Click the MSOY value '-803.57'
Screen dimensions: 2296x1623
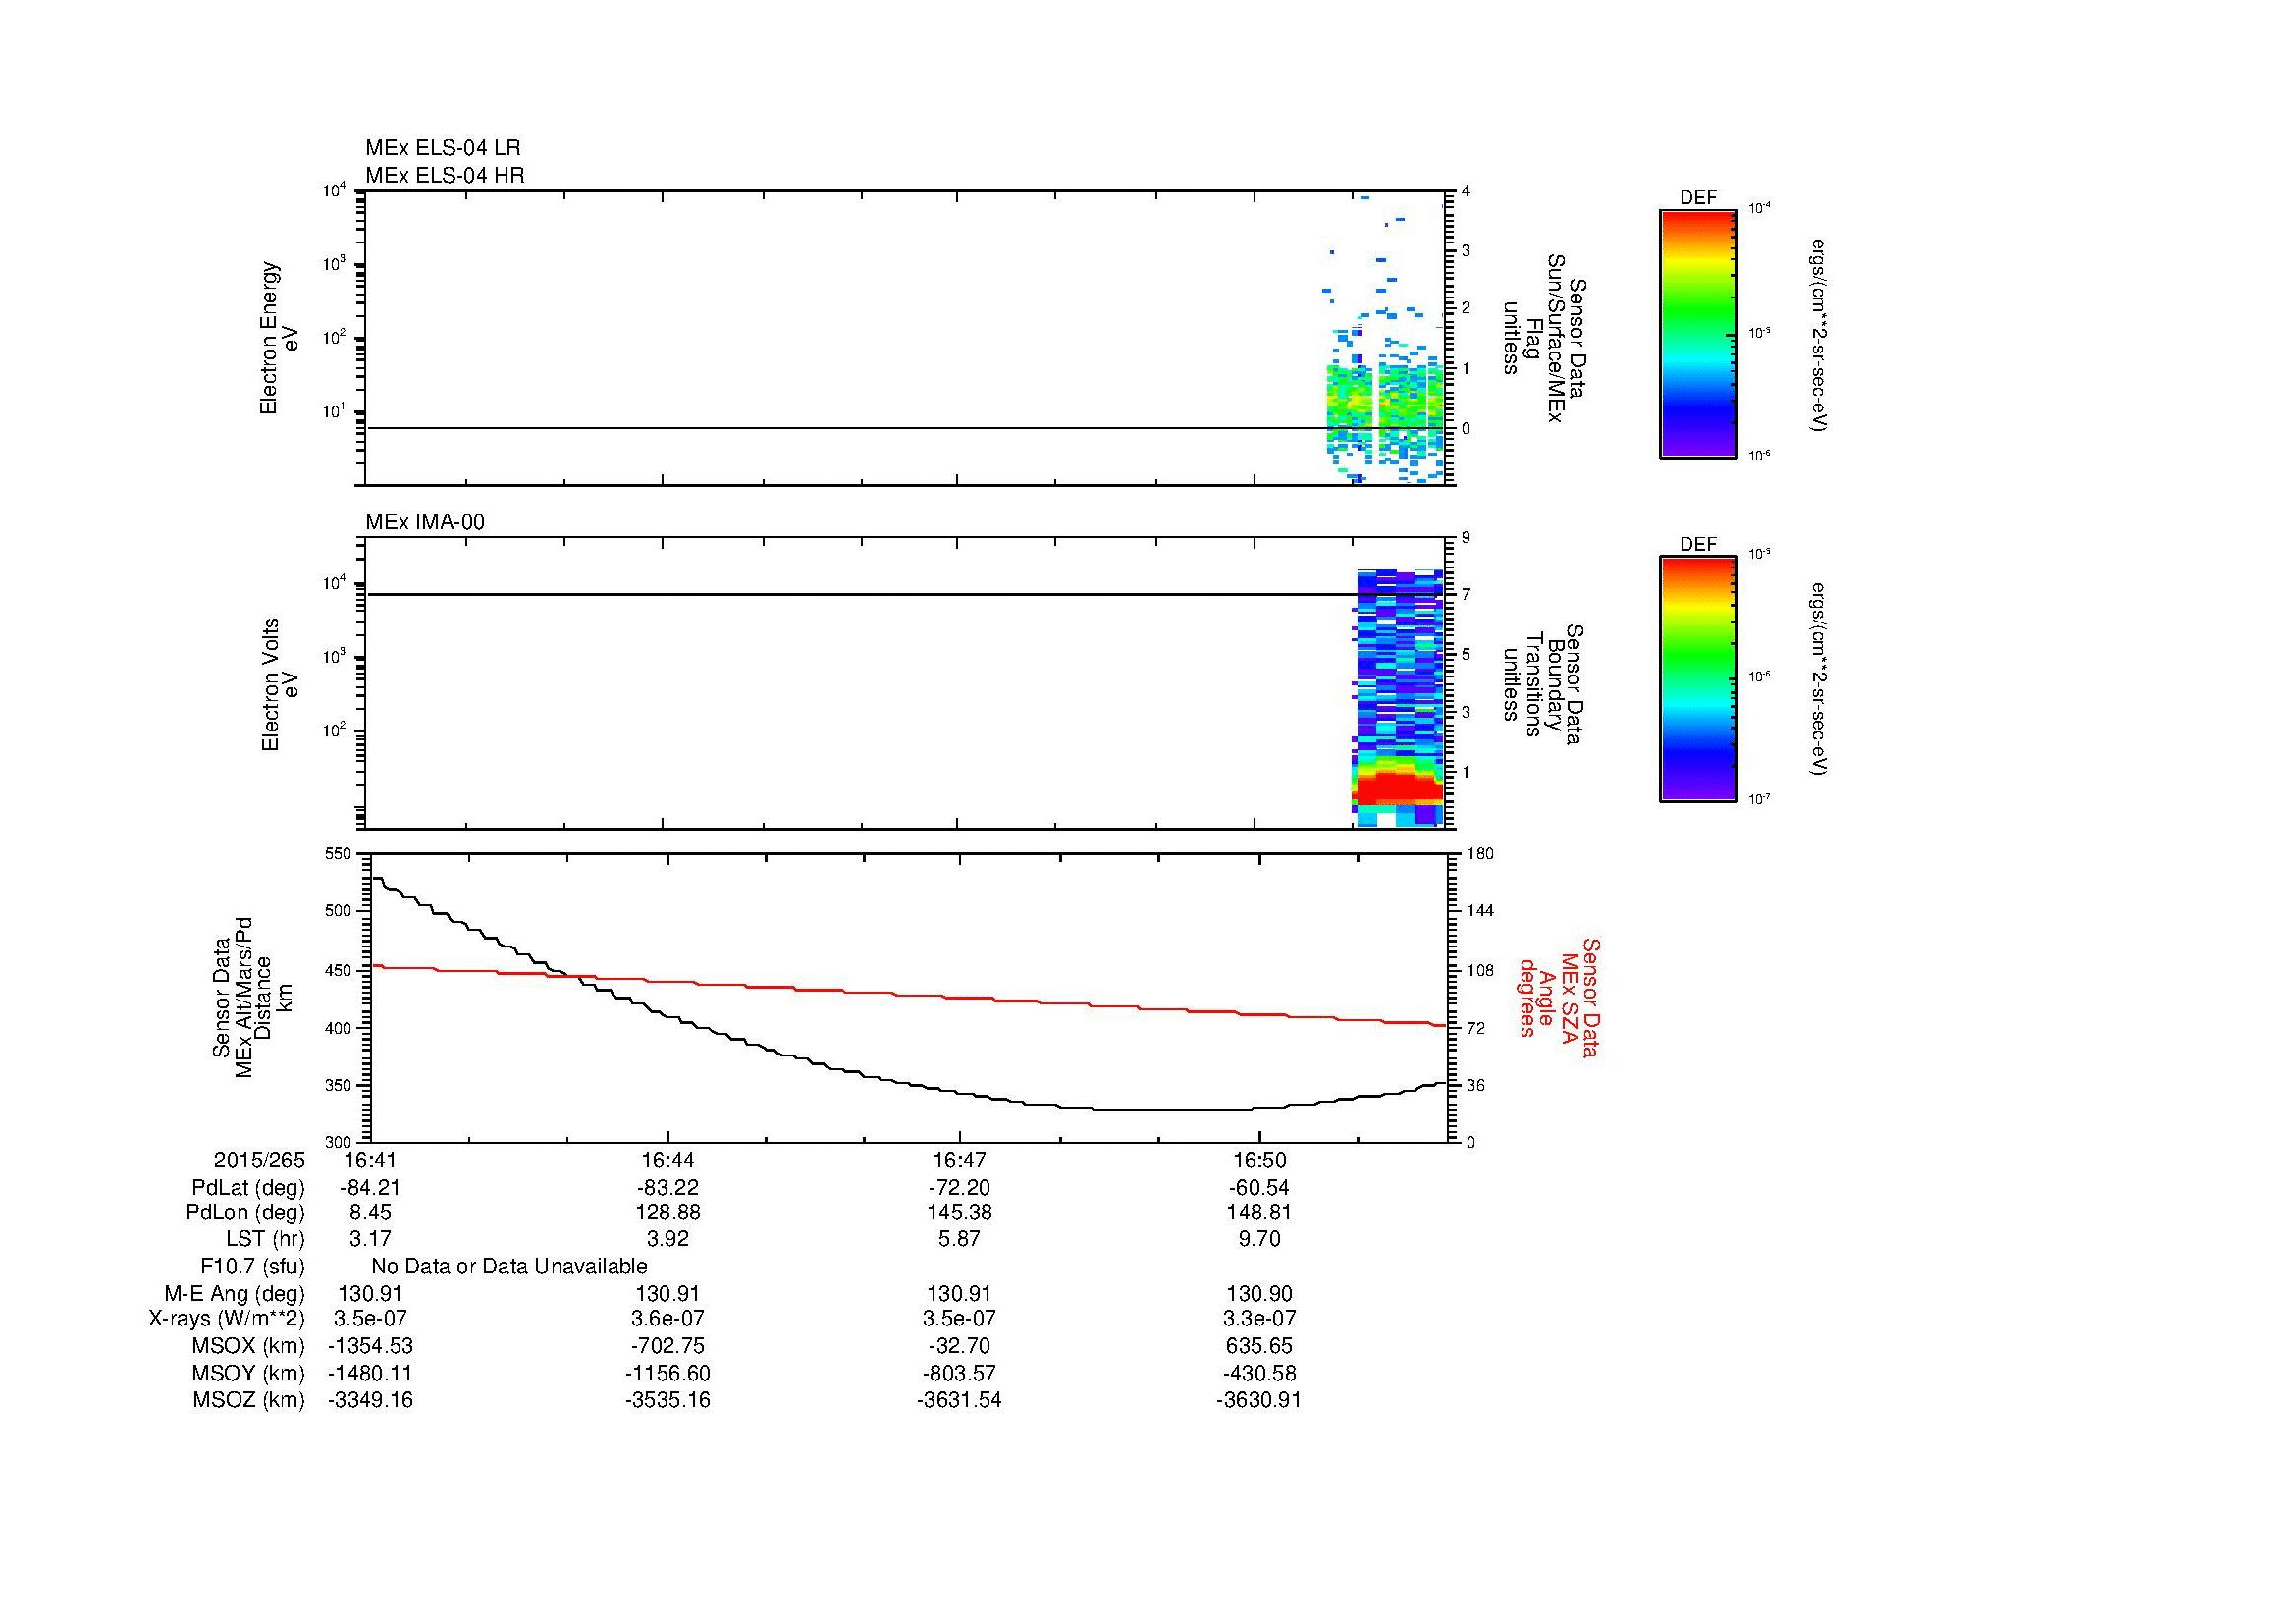[959, 1374]
